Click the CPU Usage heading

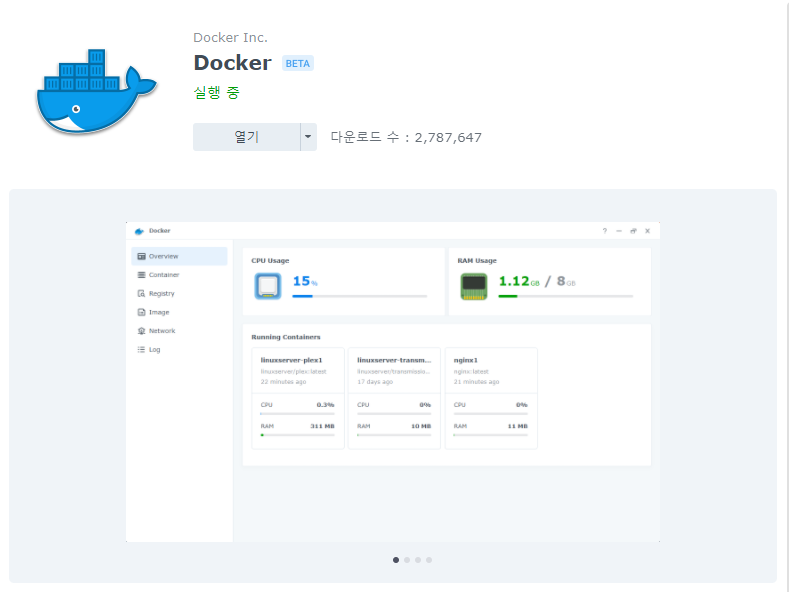270,261
